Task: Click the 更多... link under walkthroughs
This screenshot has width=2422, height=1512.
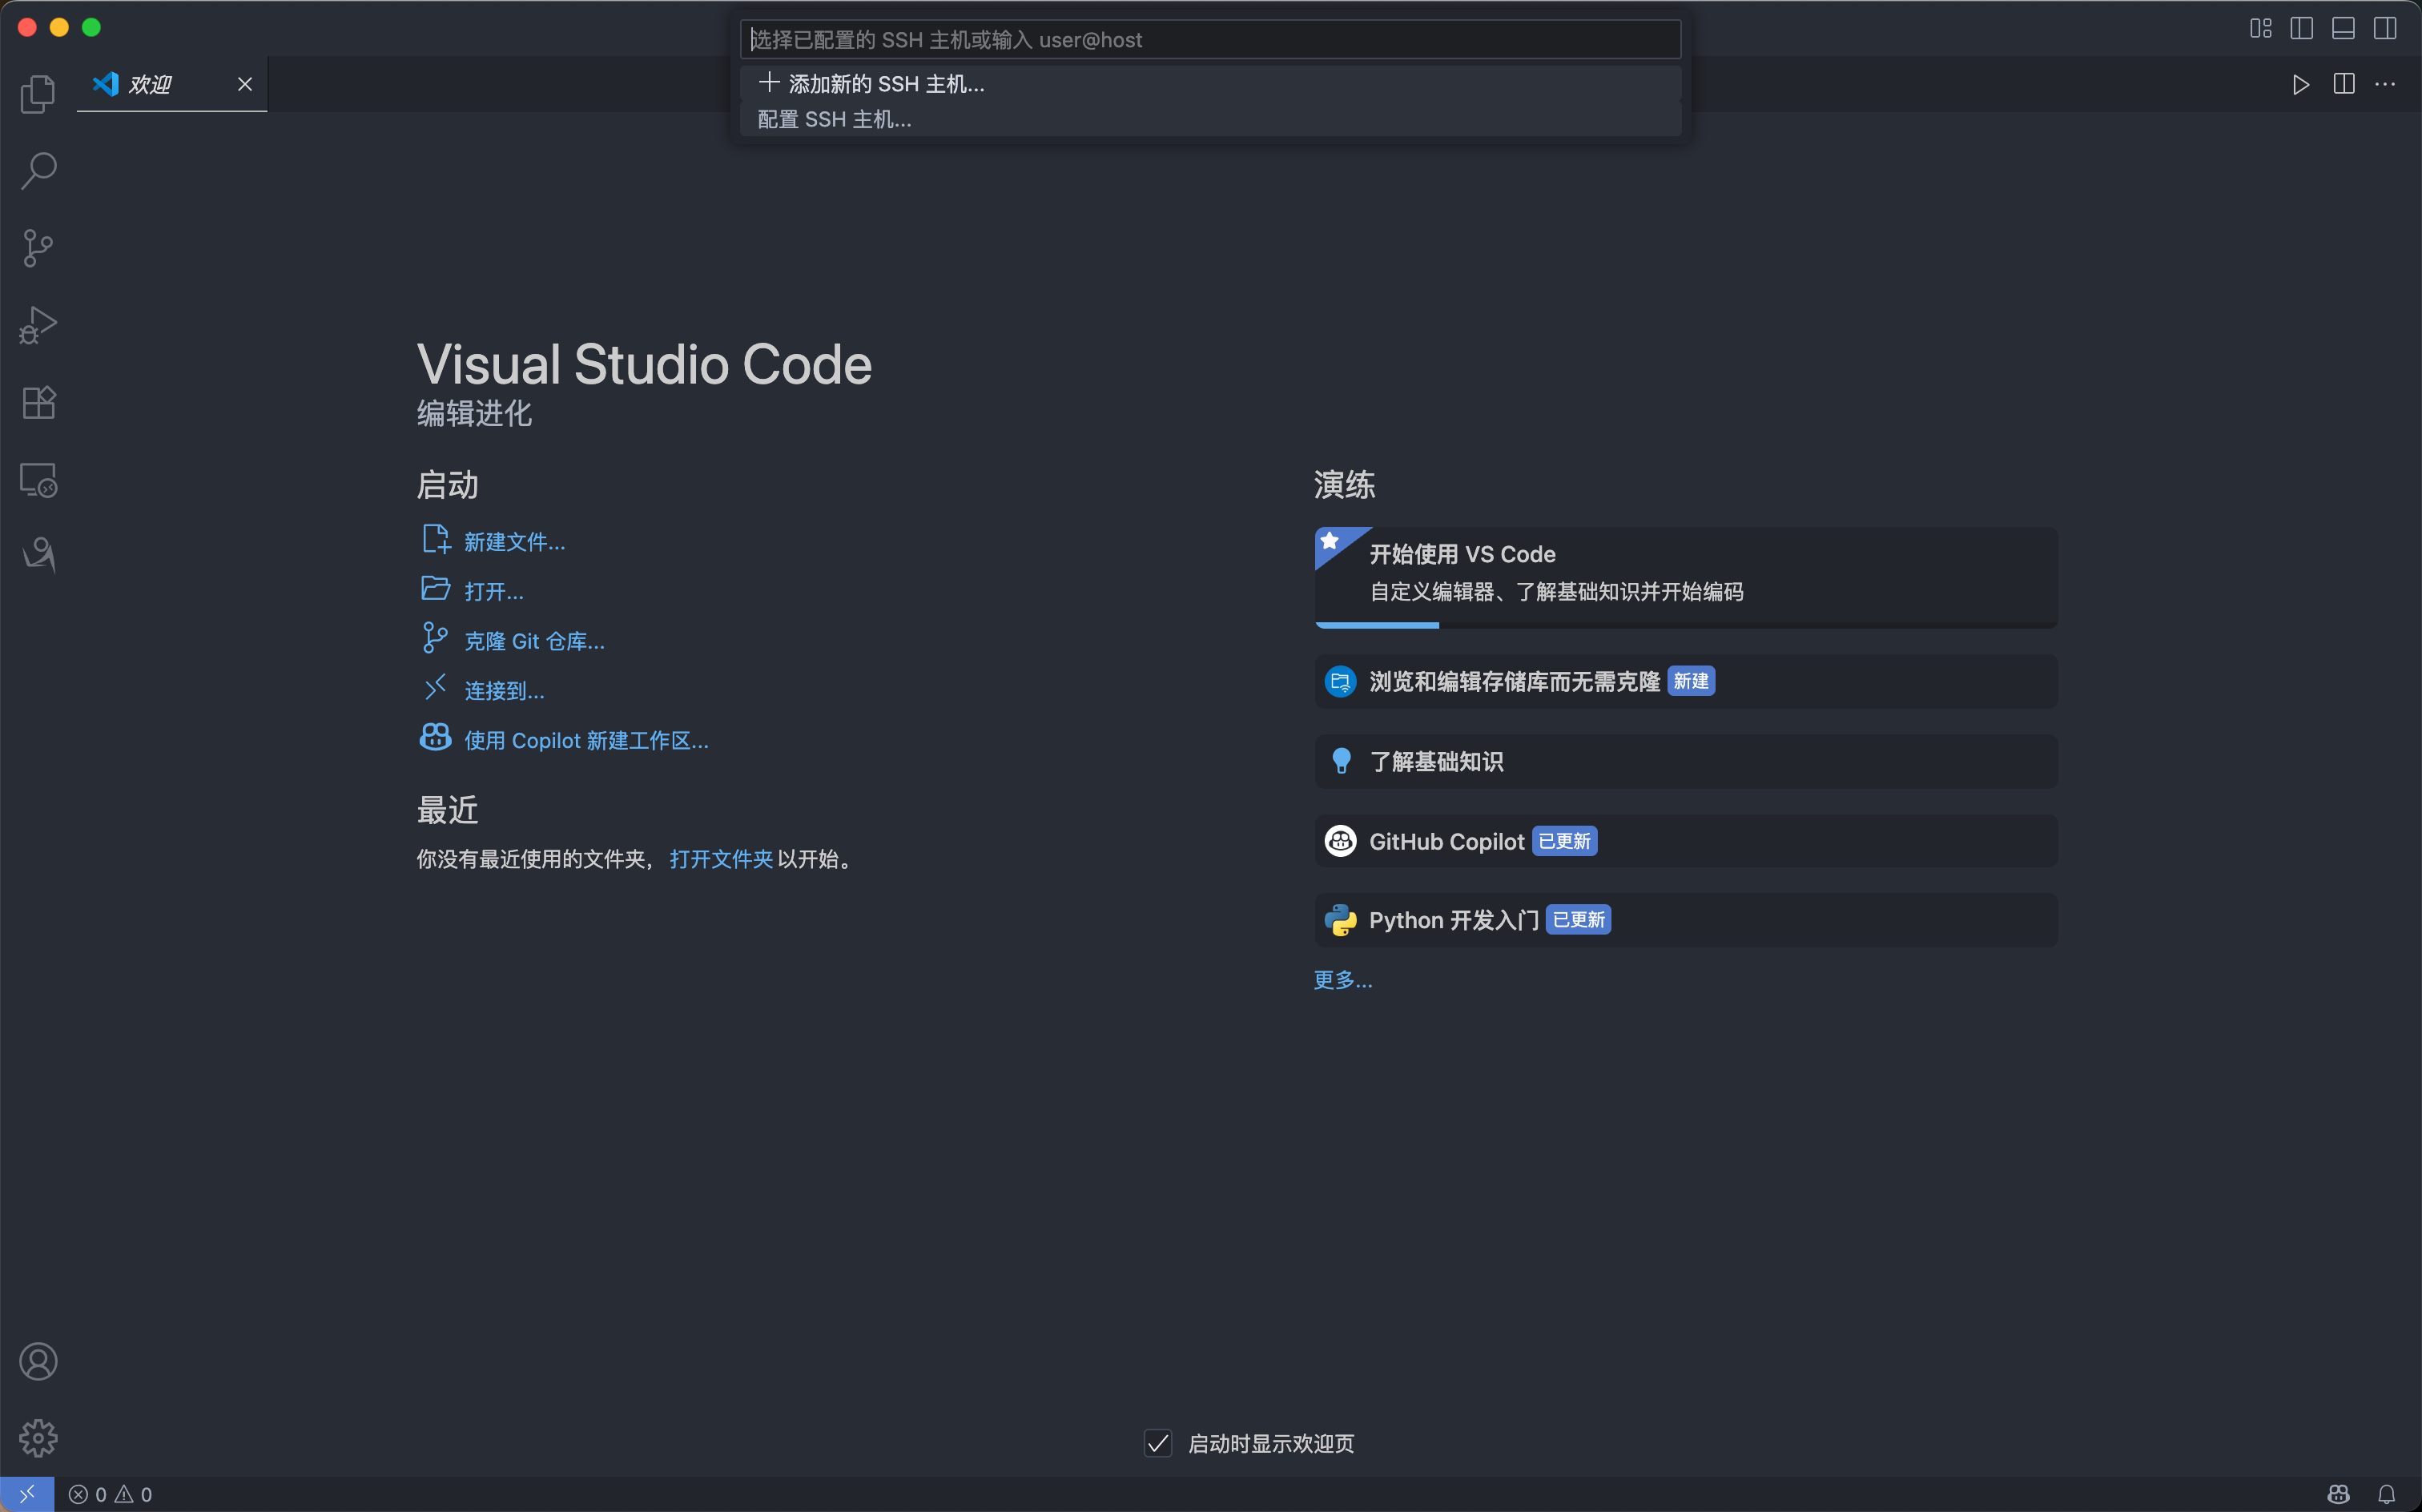Action: point(1342,980)
